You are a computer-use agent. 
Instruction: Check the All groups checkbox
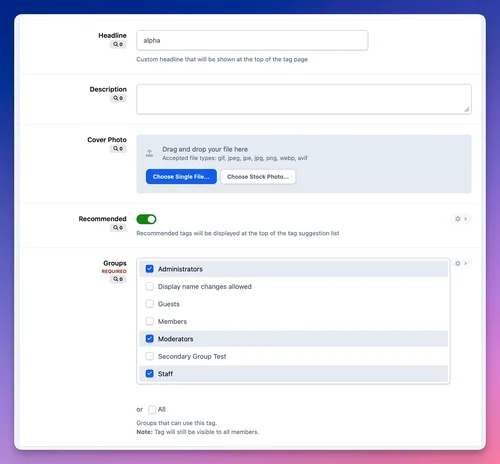(152, 409)
